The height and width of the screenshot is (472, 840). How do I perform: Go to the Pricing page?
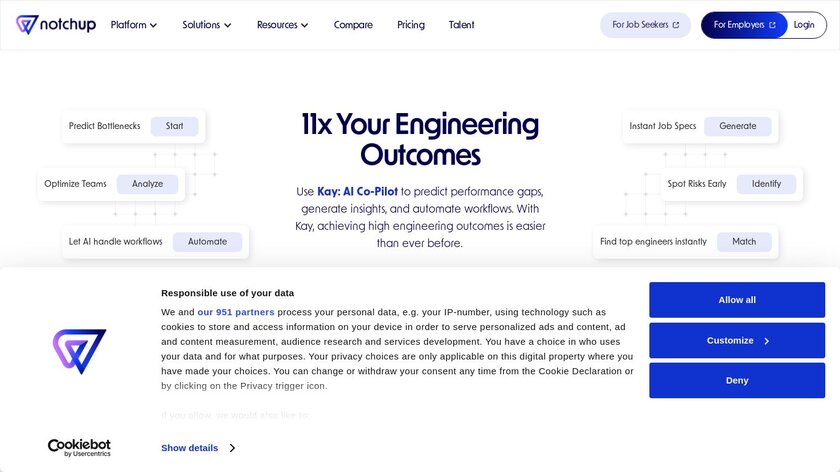[411, 25]
